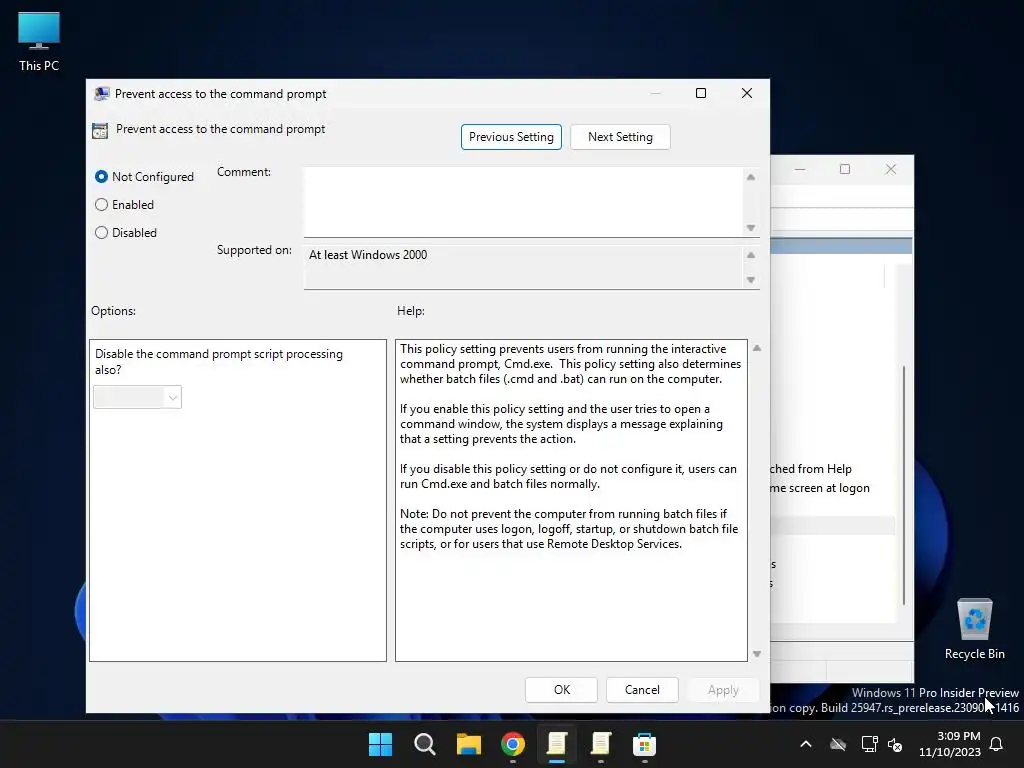This screenshot has width=1024, height=768.
Task: Click the OneDrive tray icon
Action: point(838,744)
